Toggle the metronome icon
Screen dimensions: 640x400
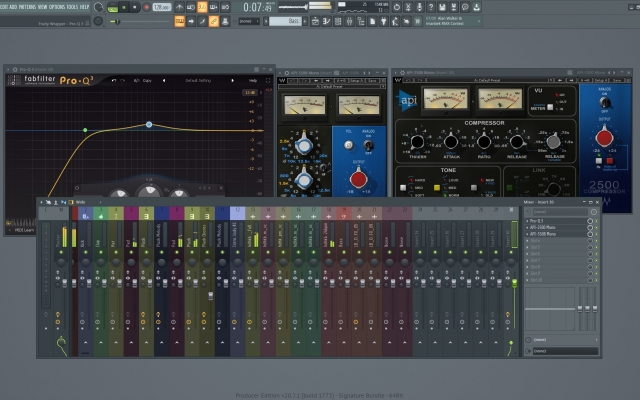pyautogui.click(x=180, y=7)
